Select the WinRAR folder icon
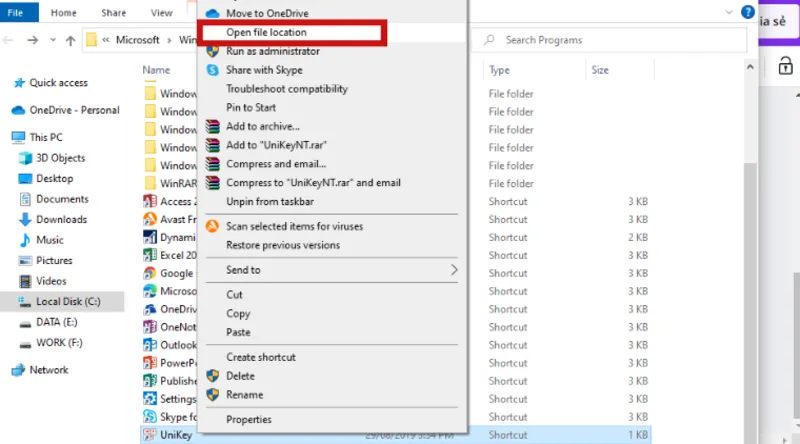 (150, 183)
